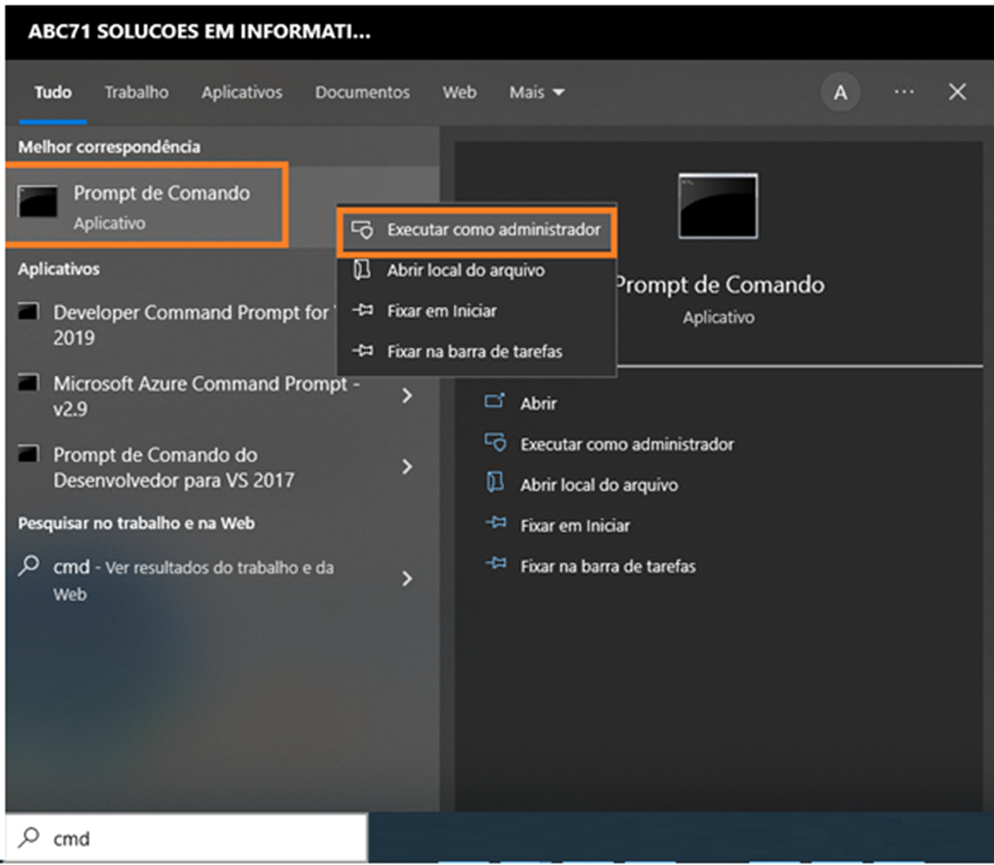Click the Microsoft Azure Command Prompt icon

tap(29, 383)
